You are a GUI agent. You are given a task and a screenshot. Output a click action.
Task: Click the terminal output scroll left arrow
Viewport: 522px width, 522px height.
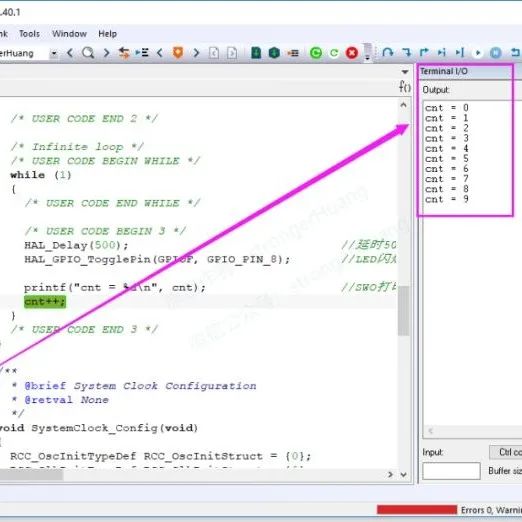430,431
